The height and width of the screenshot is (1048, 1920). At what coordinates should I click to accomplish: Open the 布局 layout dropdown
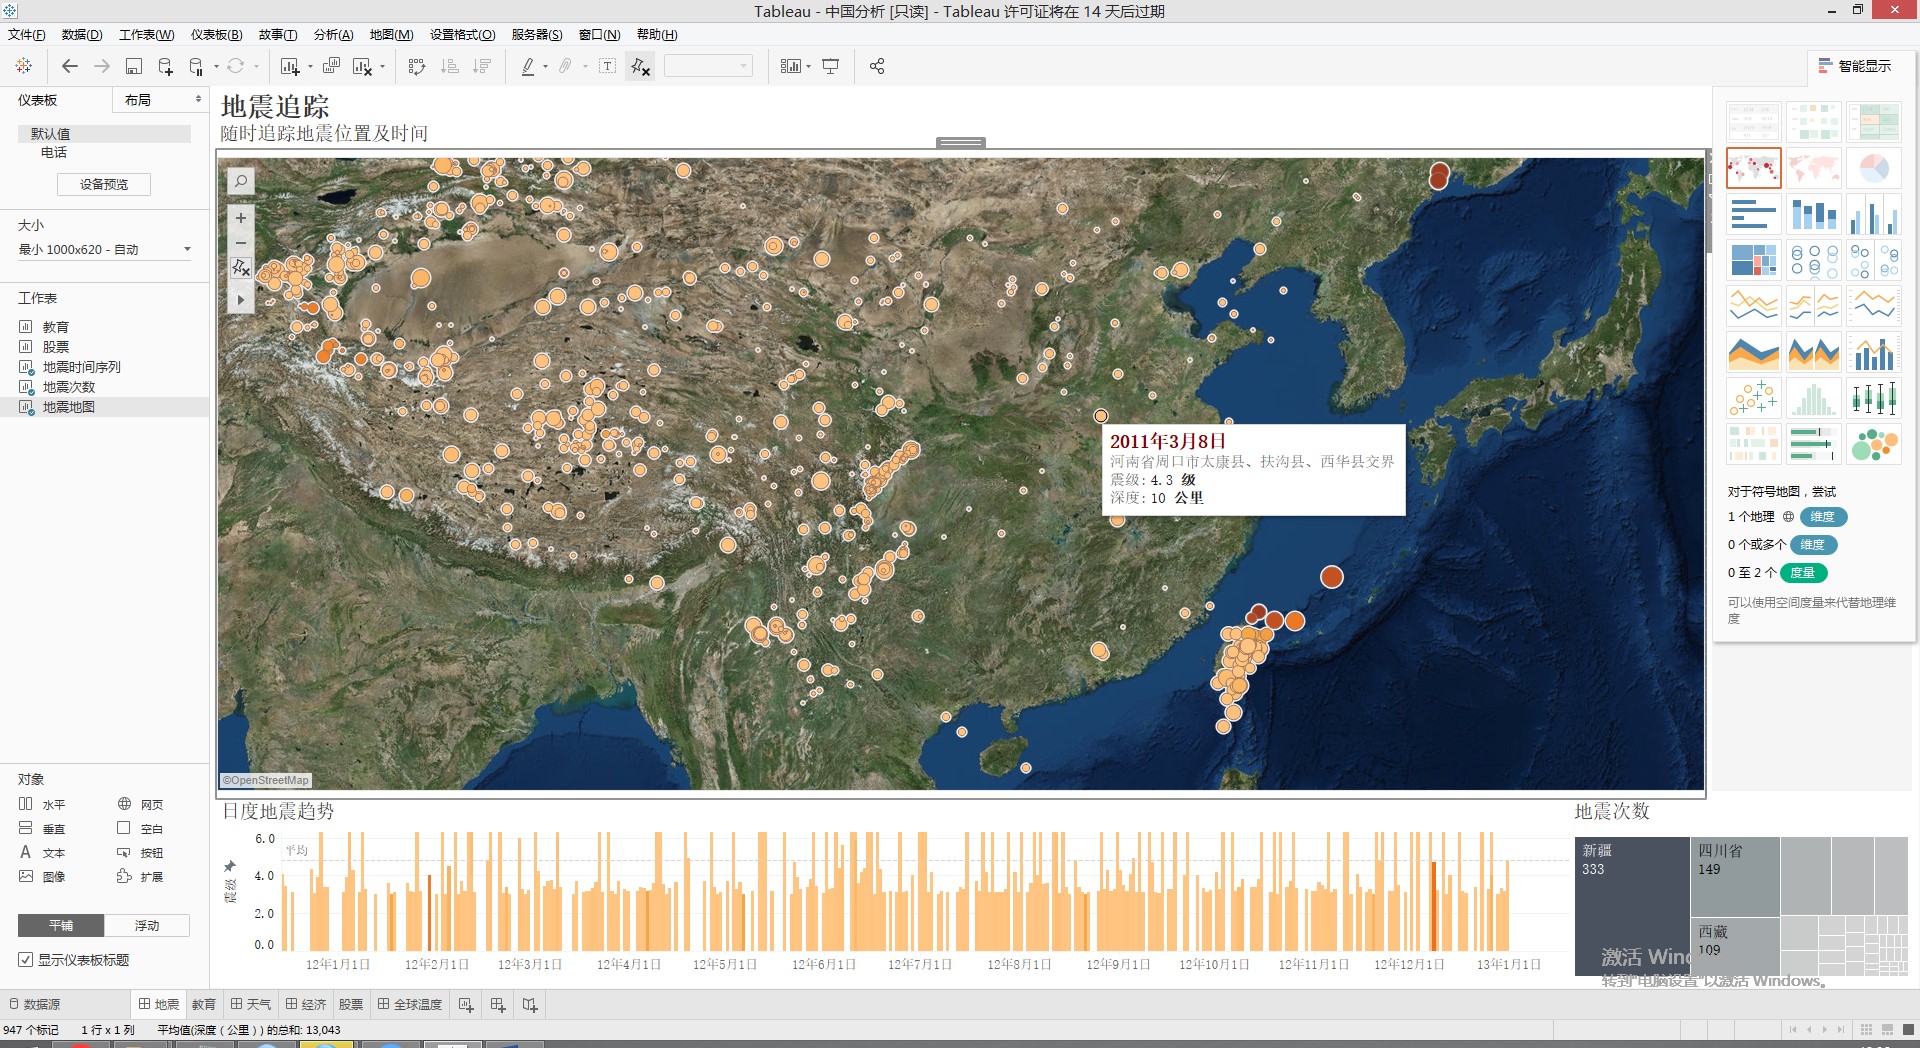coord(161,100)
